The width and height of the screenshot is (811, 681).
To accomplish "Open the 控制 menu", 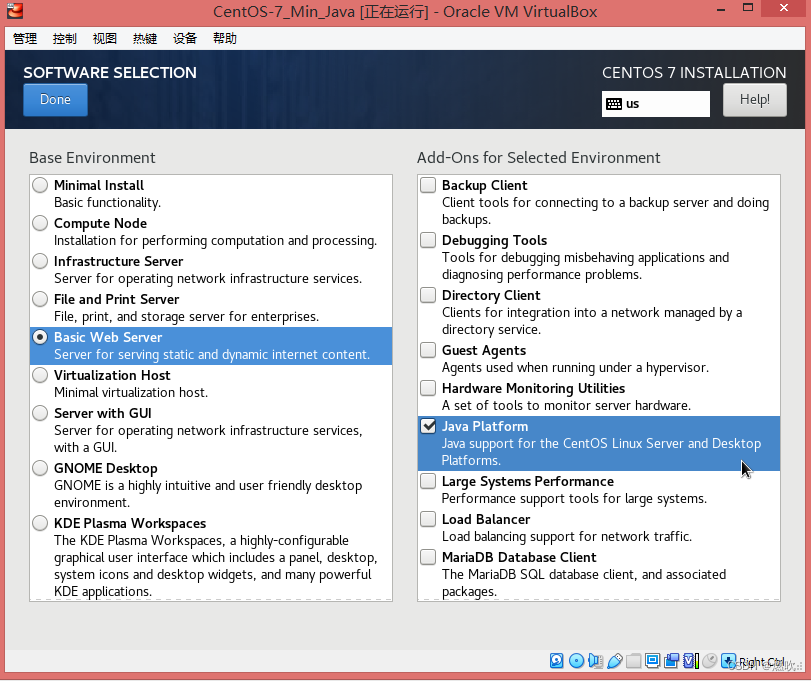I will coord(65,39).
